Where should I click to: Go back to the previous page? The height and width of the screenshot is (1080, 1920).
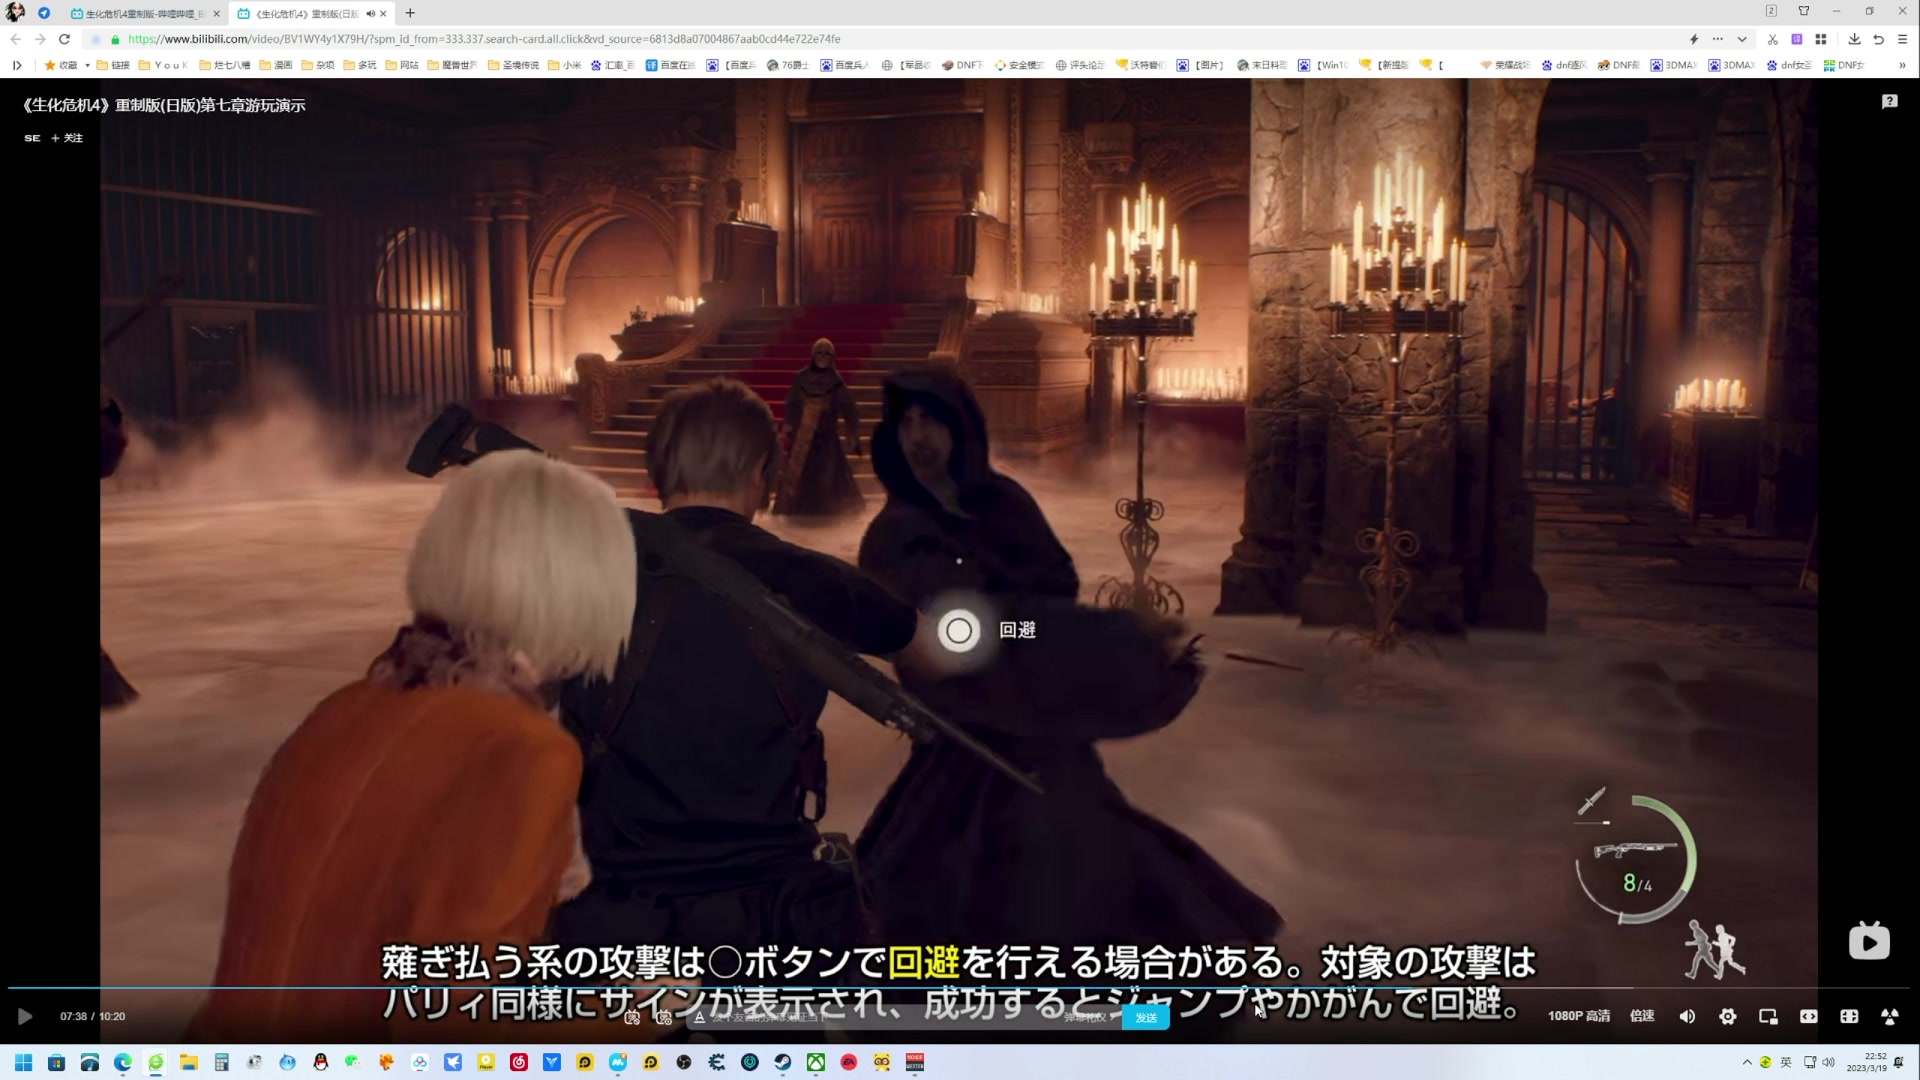click(15, 39)
